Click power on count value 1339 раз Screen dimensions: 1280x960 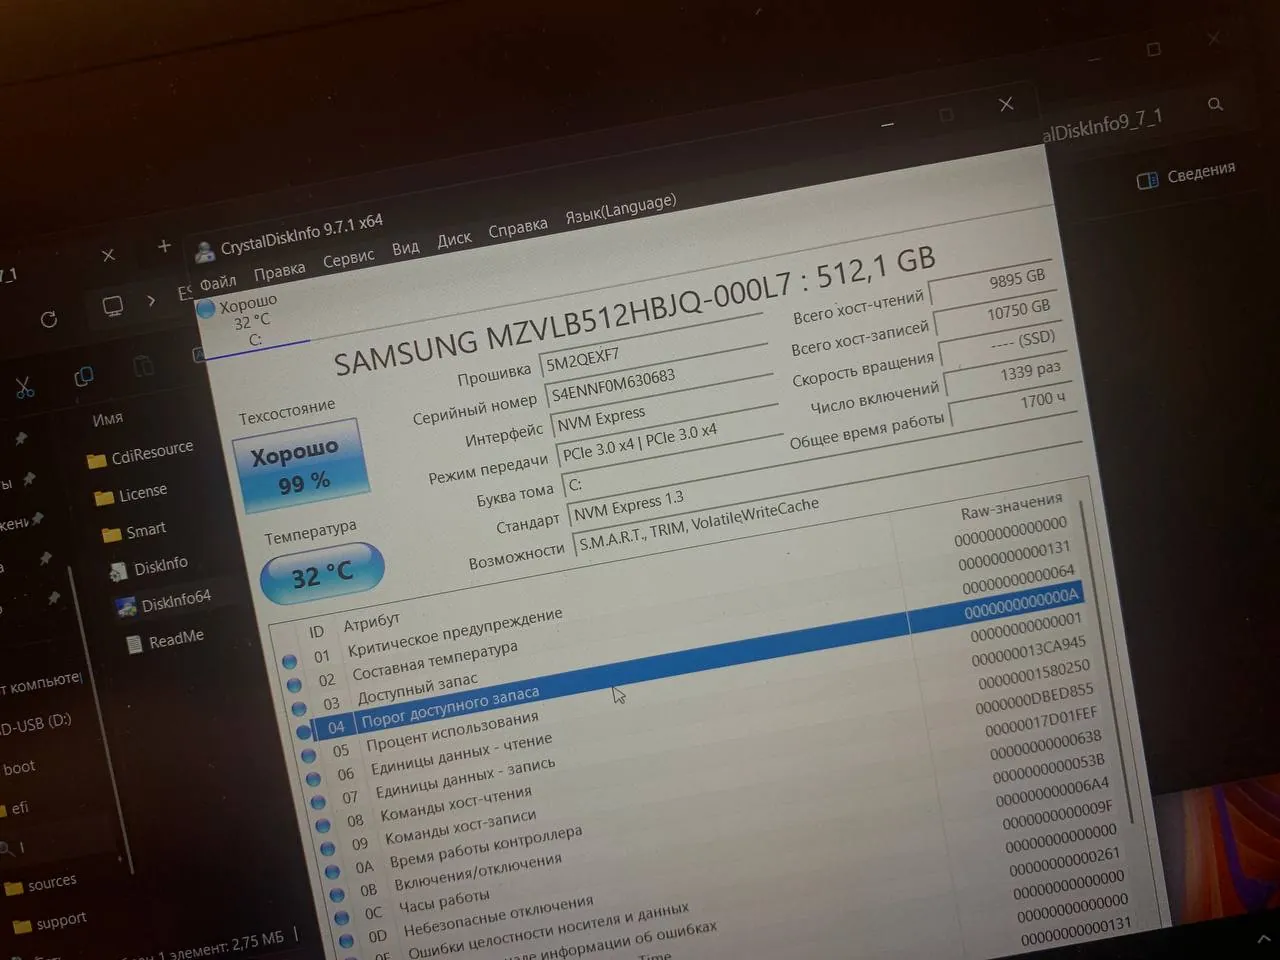point(1007,375)
